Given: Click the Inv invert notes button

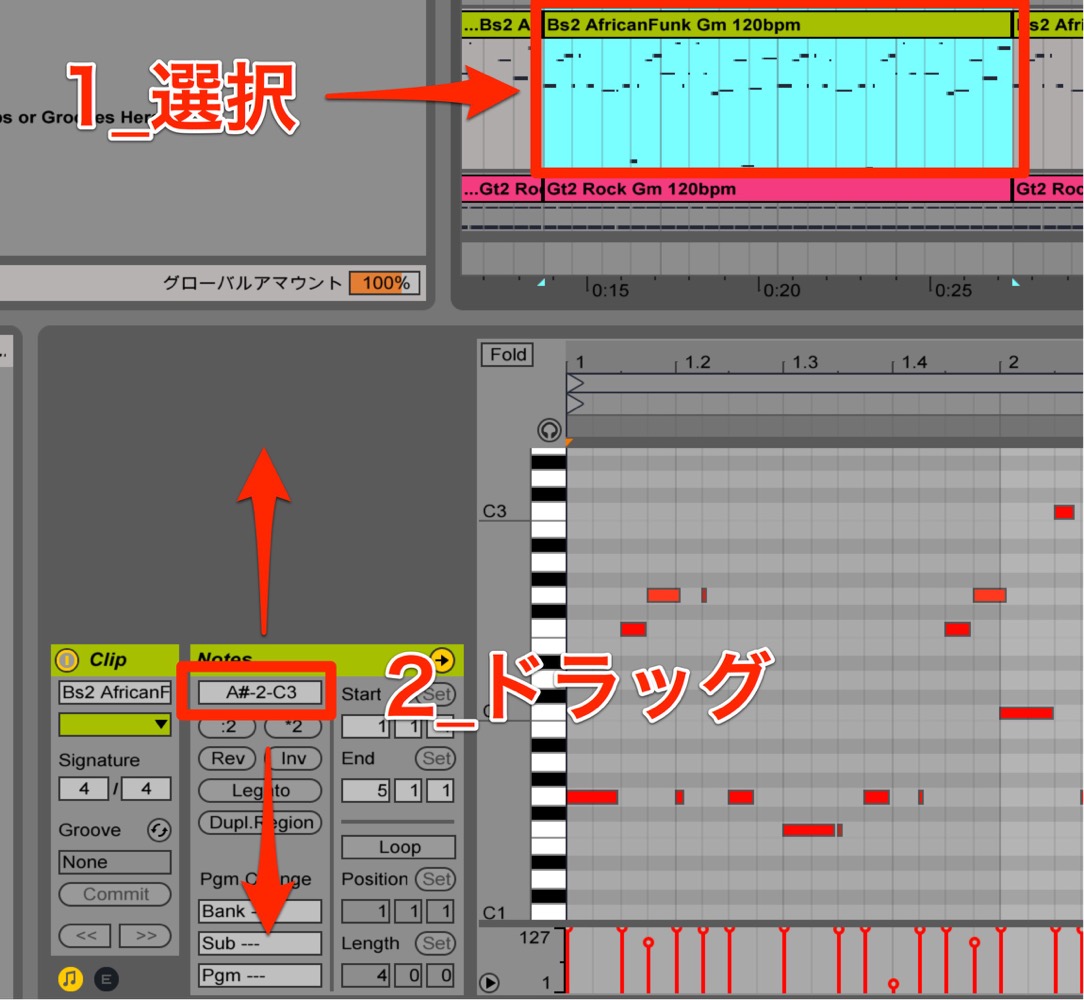Looking at the screenshot, I should 293,759.
